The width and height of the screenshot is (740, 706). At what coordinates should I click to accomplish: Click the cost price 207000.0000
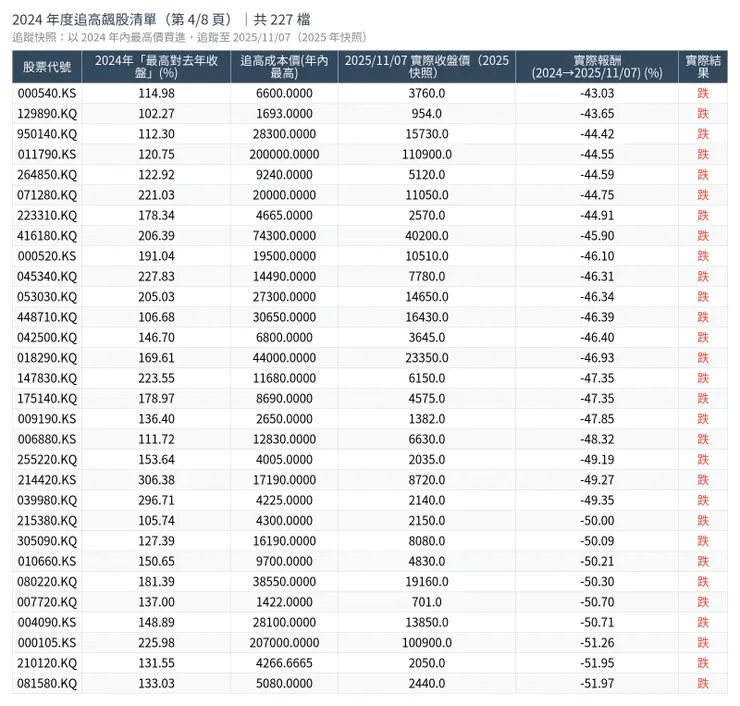[x=284, y=643]
